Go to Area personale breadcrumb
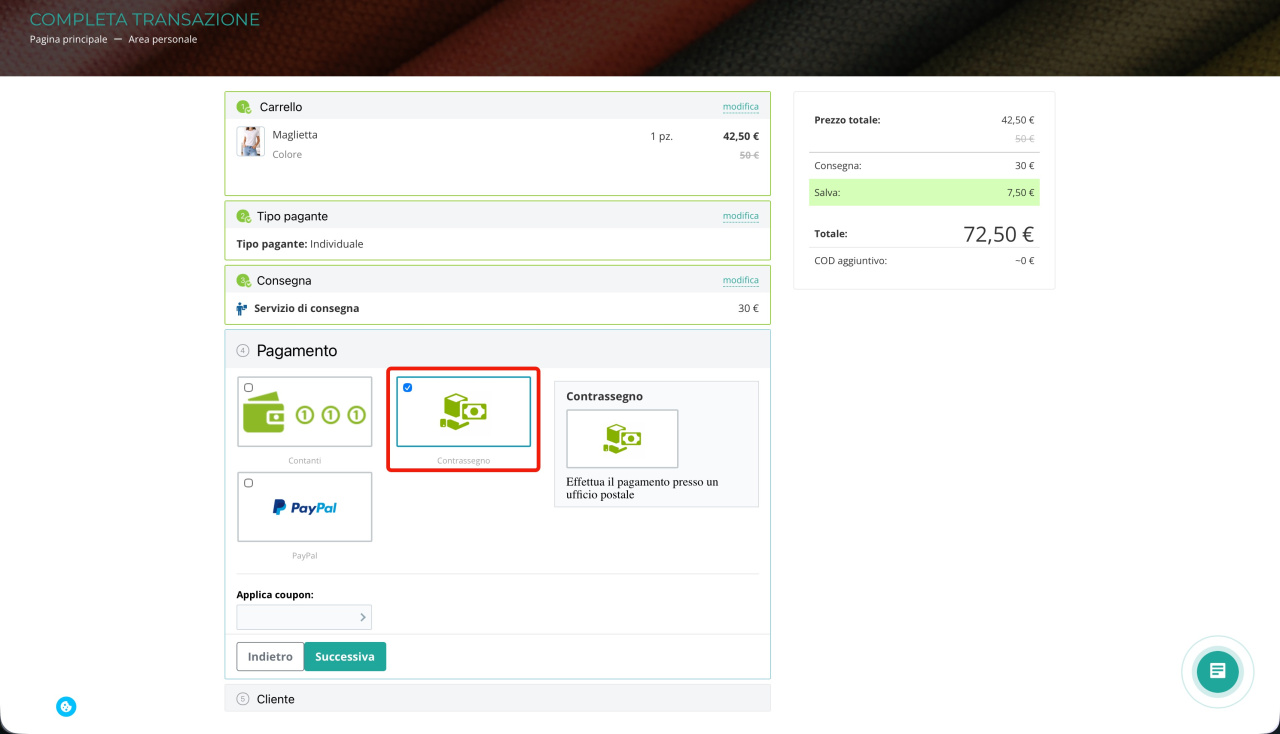The width and height of the screenshot is (1280, 734). pos(163,39)
